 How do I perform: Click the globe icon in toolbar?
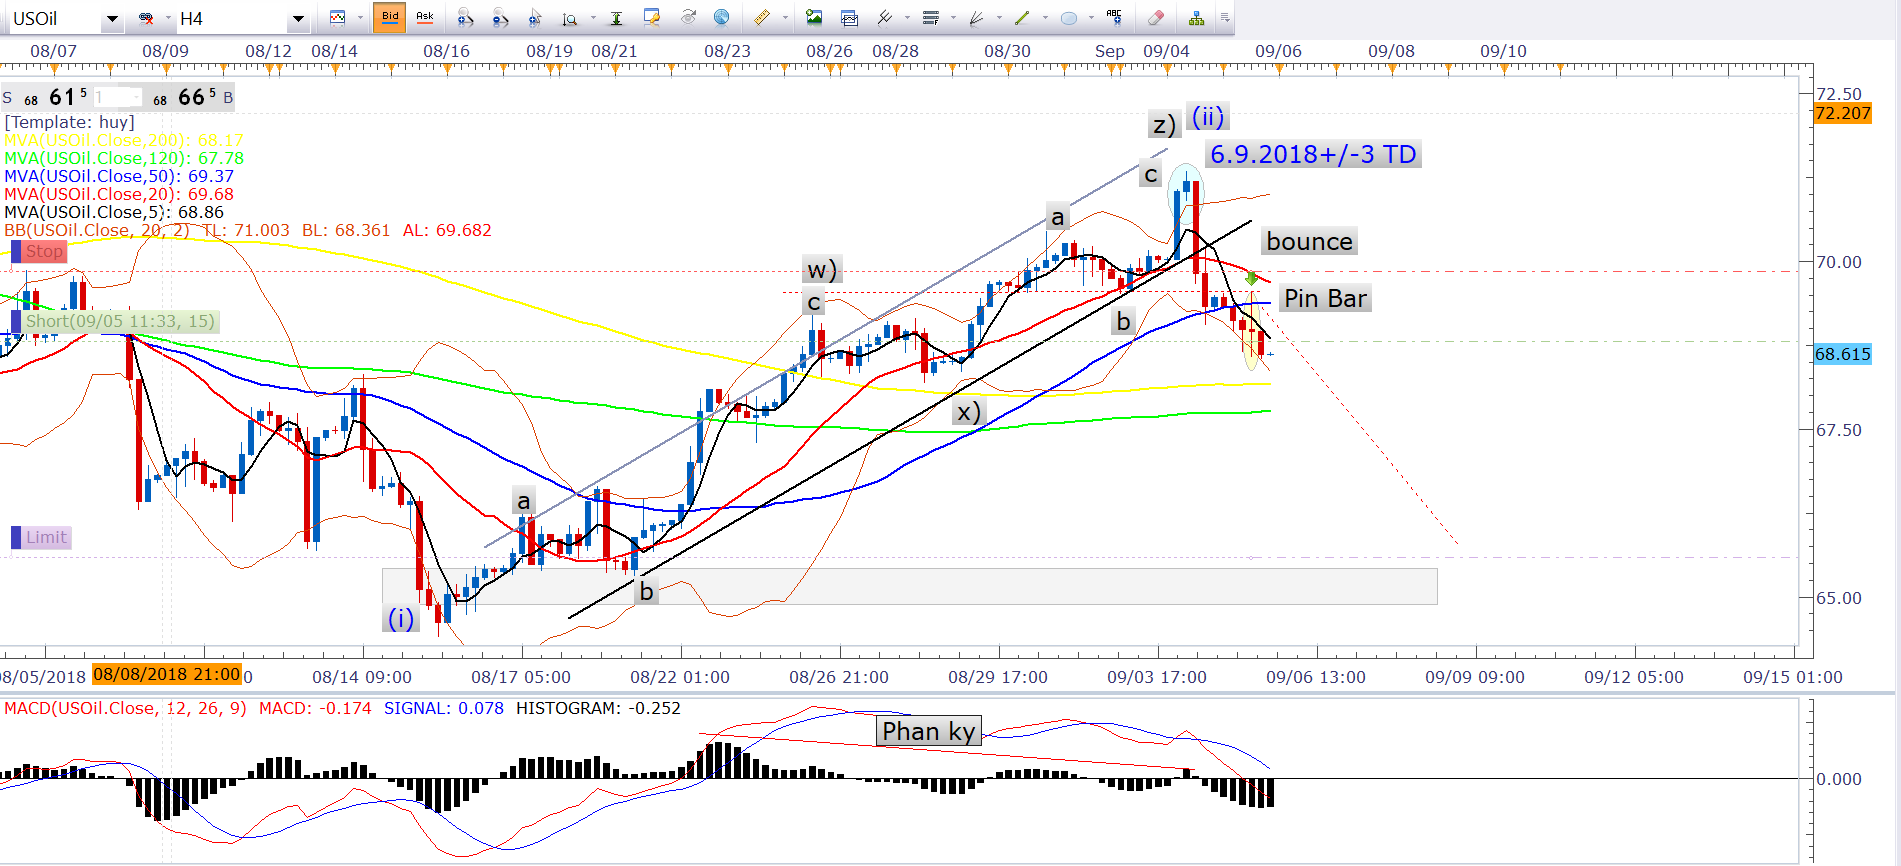pos(721,18)
